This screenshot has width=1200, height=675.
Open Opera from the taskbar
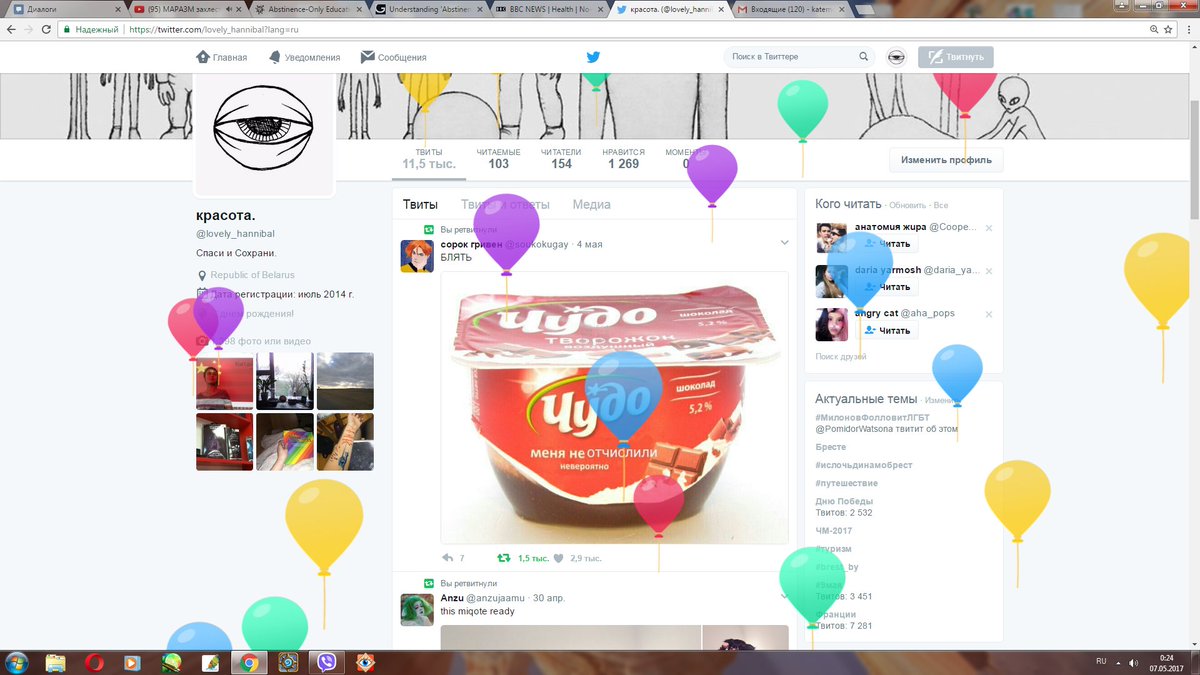93,661
